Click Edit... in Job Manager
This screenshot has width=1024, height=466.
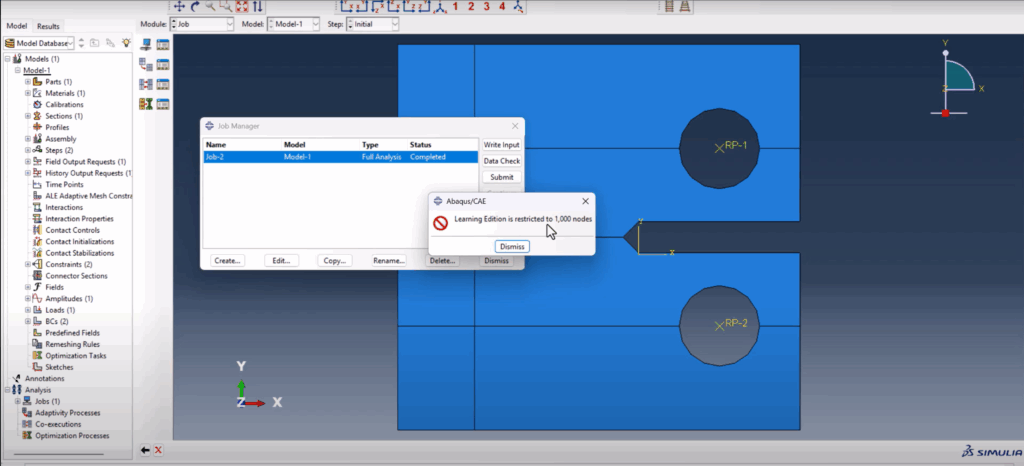(x=281, y=260)
